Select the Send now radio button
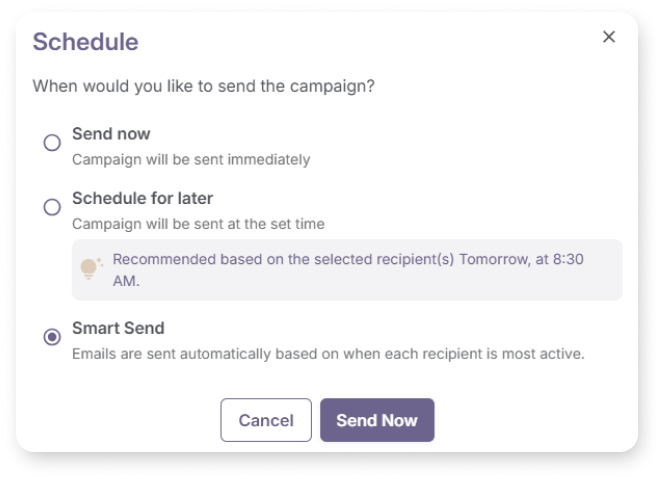Viewport: 661px width, 479px height. (x=52, y=143)
